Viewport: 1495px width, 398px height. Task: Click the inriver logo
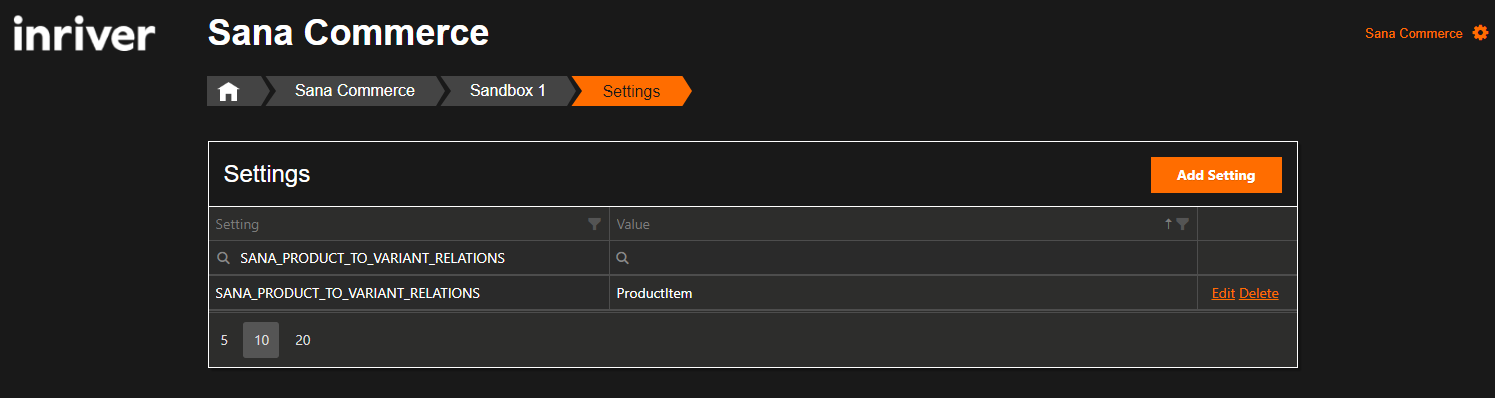[84, 34]
